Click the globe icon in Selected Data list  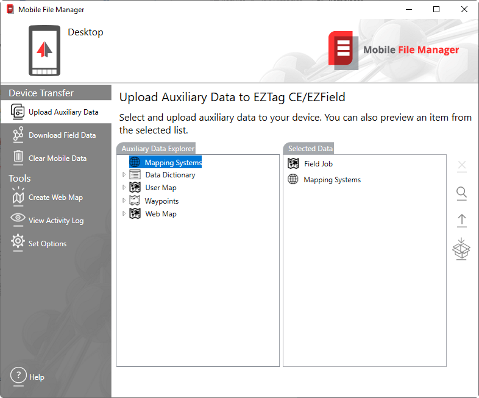pos(293,179)
